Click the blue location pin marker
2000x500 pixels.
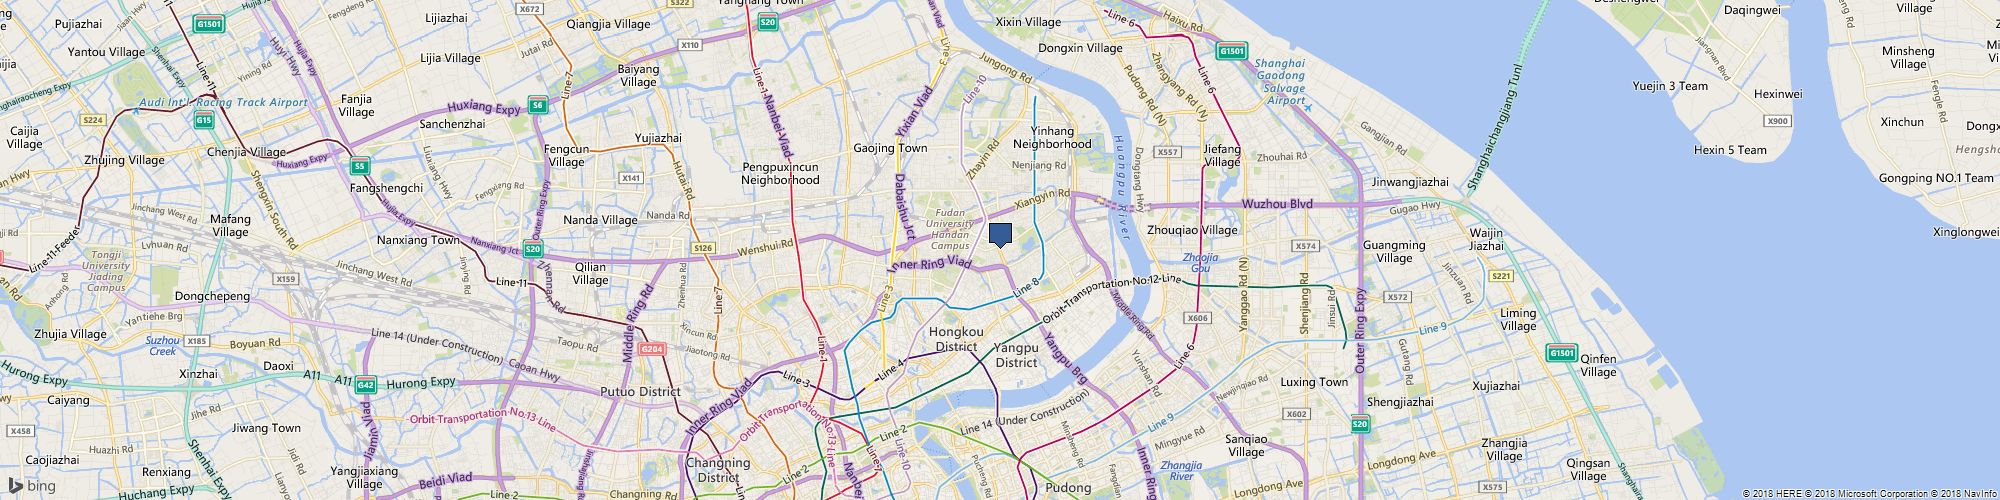[x=1000, y=235]
